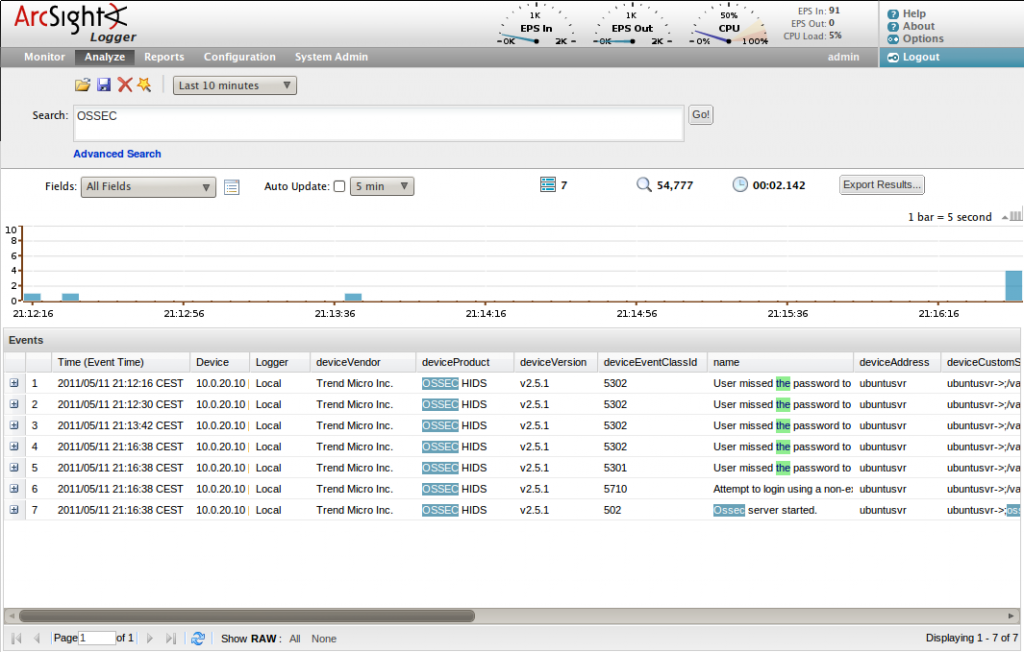Open the 5 min auto update interval dropdown
The width and height of the screenshot is (1024, 652).
381,187
